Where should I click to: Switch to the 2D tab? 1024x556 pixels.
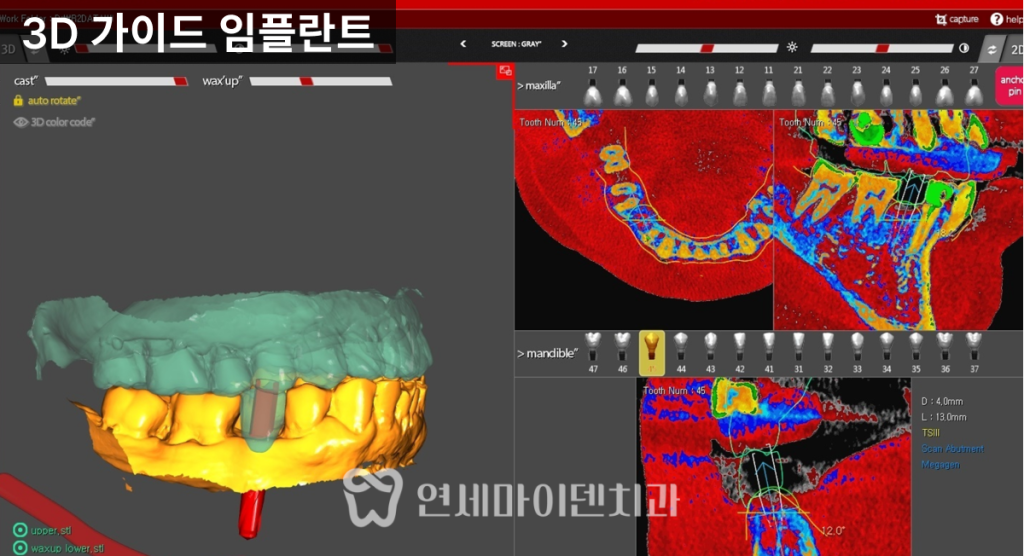coord(1014,48)
